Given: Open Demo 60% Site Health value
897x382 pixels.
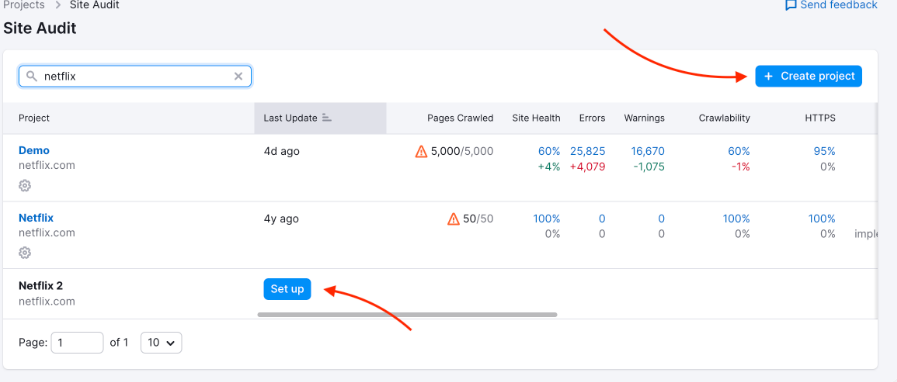Looking at the screenshot, I should 549,152.
